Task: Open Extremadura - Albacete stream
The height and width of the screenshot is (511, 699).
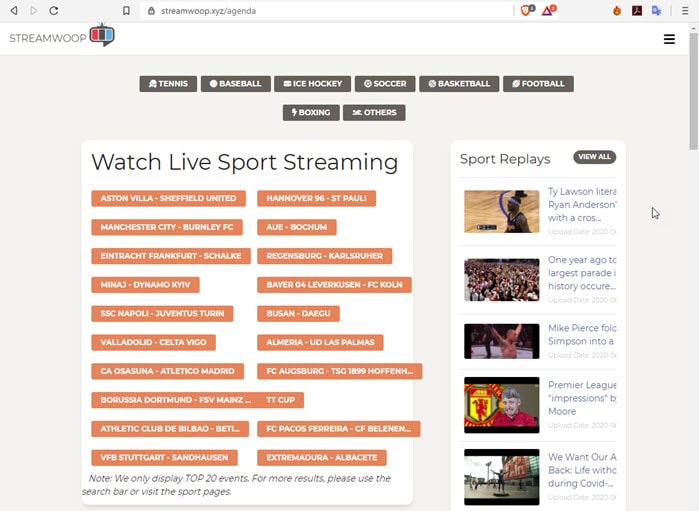Action: 322,457
